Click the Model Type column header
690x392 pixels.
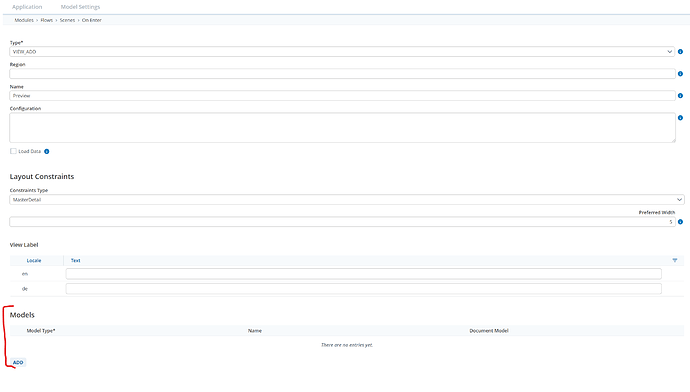coord(41,330)
